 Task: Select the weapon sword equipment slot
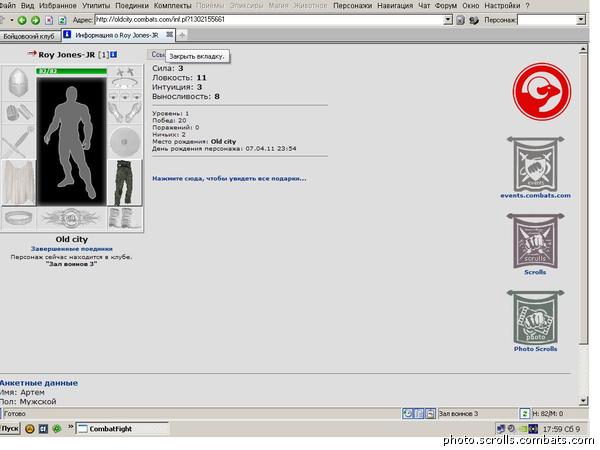point(18,142)
